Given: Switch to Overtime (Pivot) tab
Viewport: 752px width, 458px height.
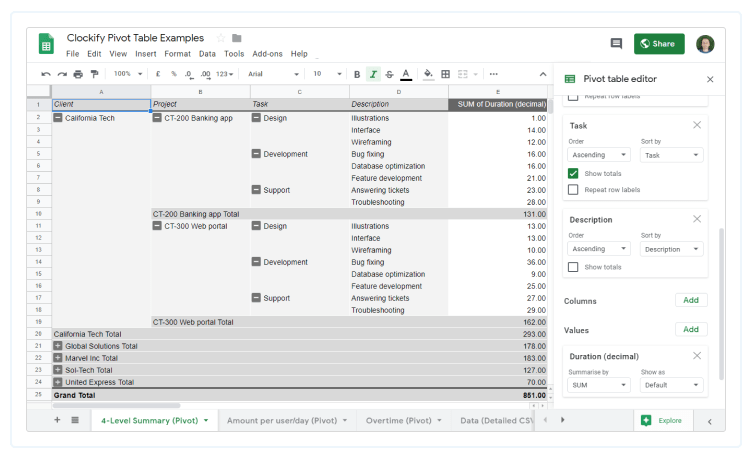Looking at the screenshot, I should tap(404, 421).
